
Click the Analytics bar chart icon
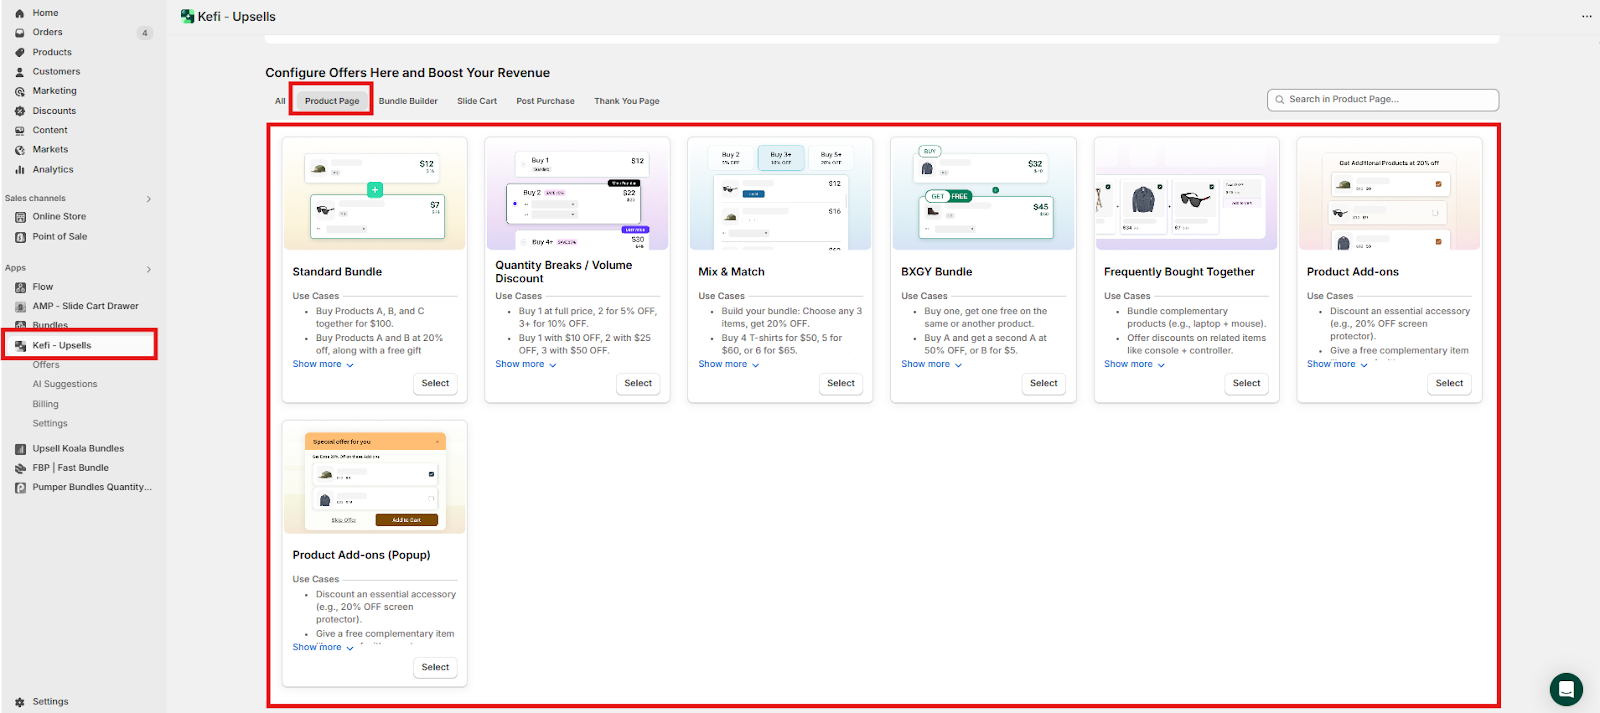(x=20, y=170)
